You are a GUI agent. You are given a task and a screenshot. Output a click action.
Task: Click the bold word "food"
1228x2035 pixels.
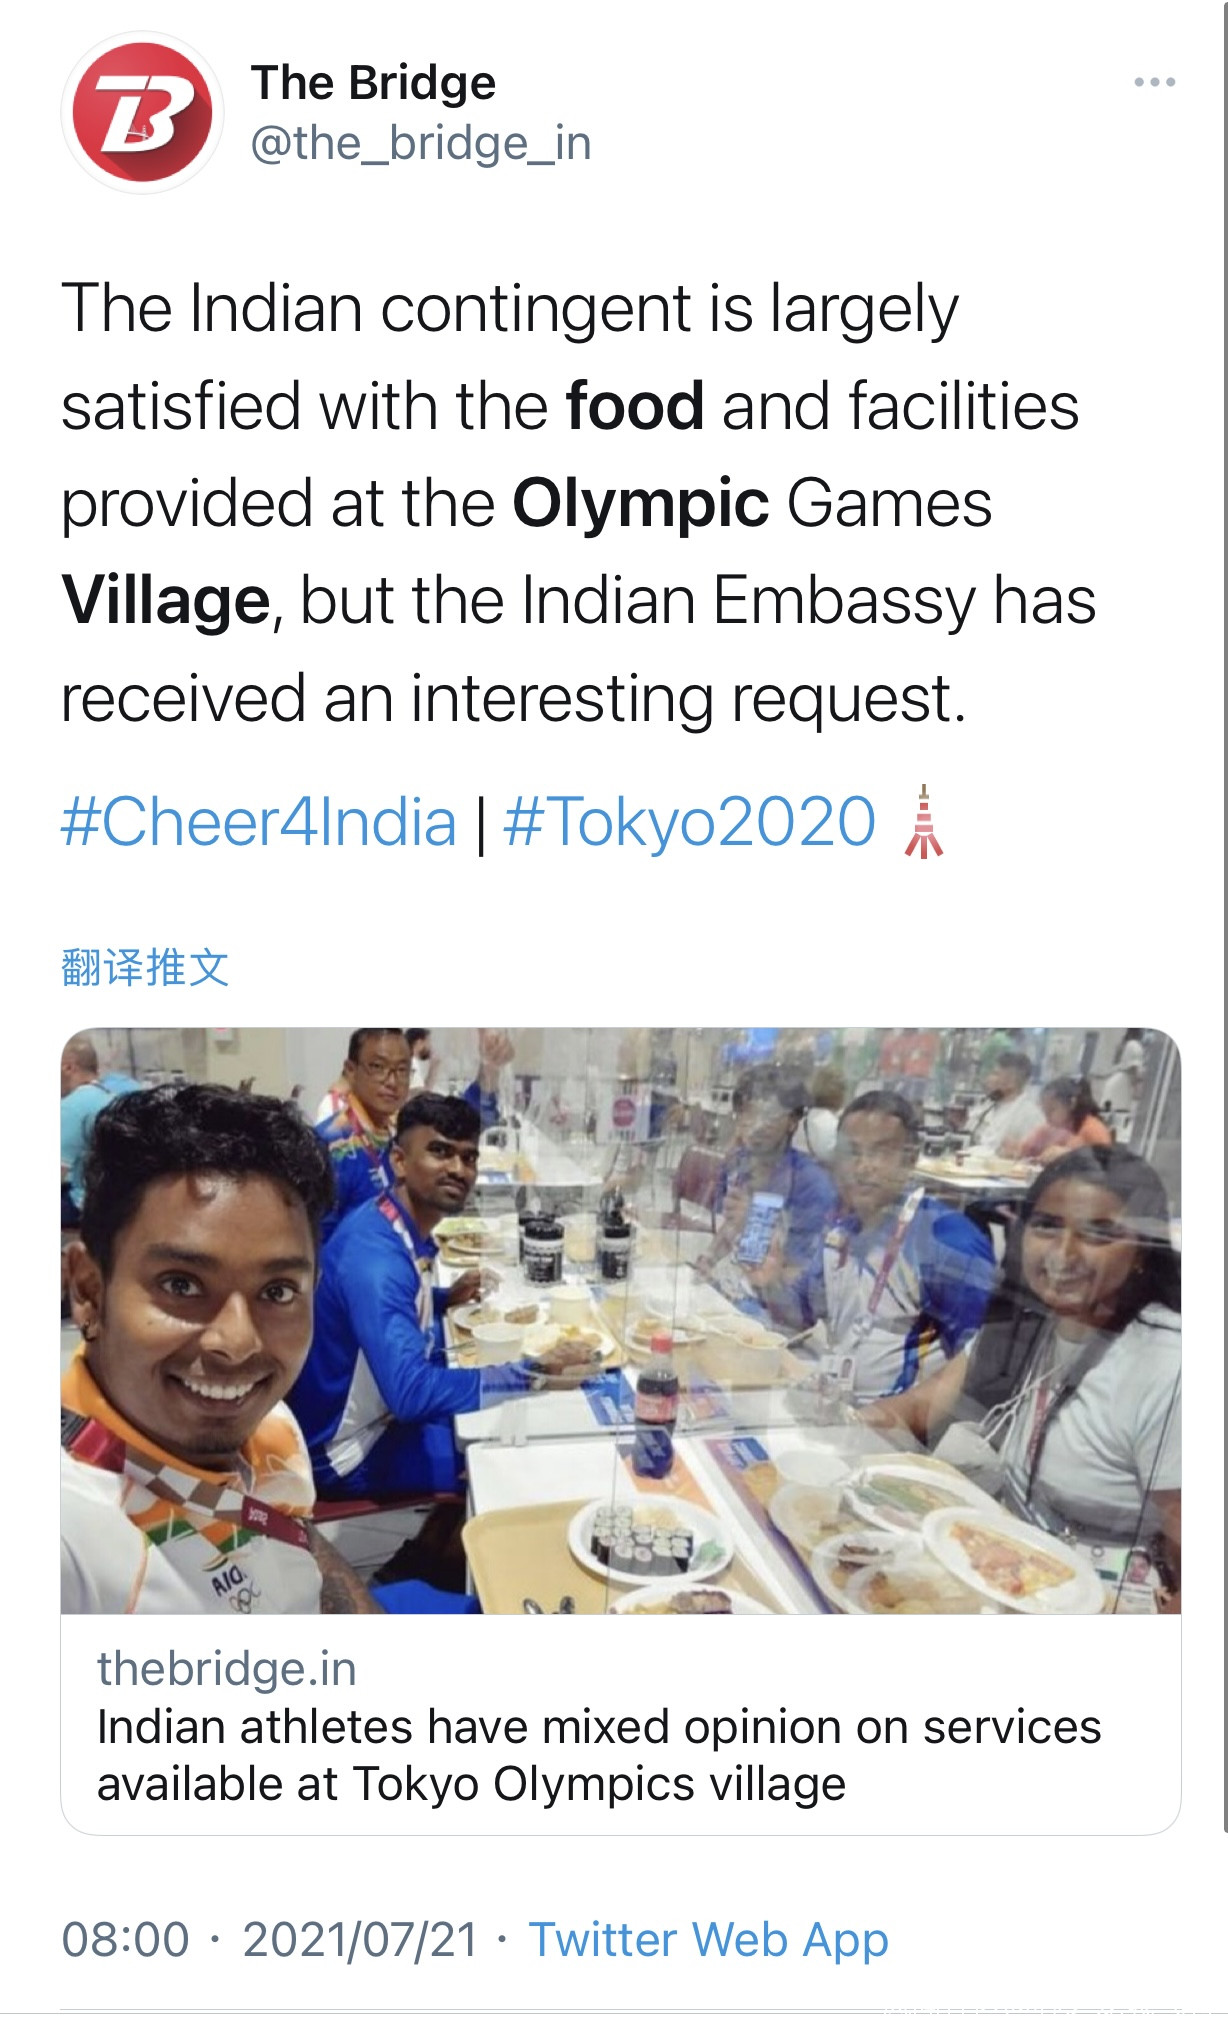click(634, 406)
